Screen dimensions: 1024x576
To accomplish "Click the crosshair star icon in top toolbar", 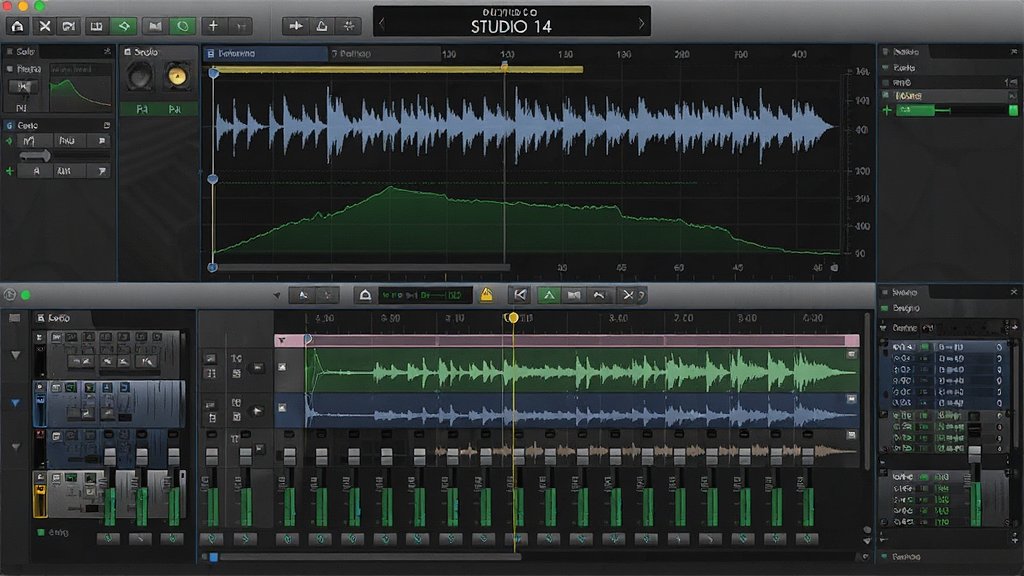I will (349, 26).
